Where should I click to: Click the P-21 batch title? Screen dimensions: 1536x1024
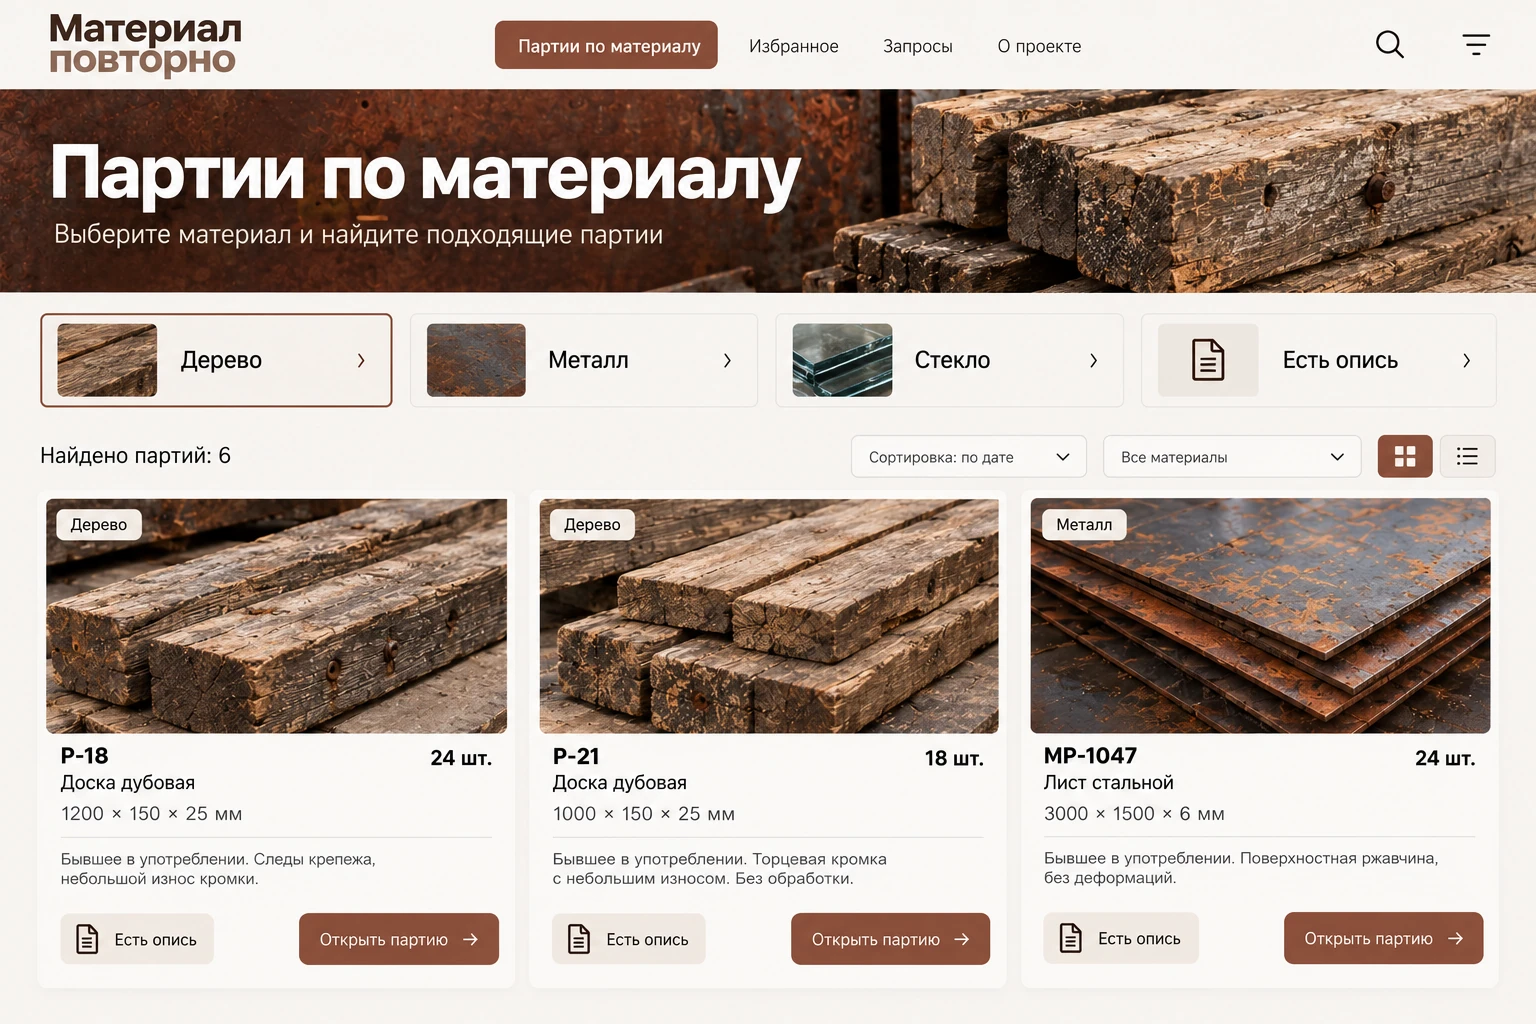[x=576, y=757]
